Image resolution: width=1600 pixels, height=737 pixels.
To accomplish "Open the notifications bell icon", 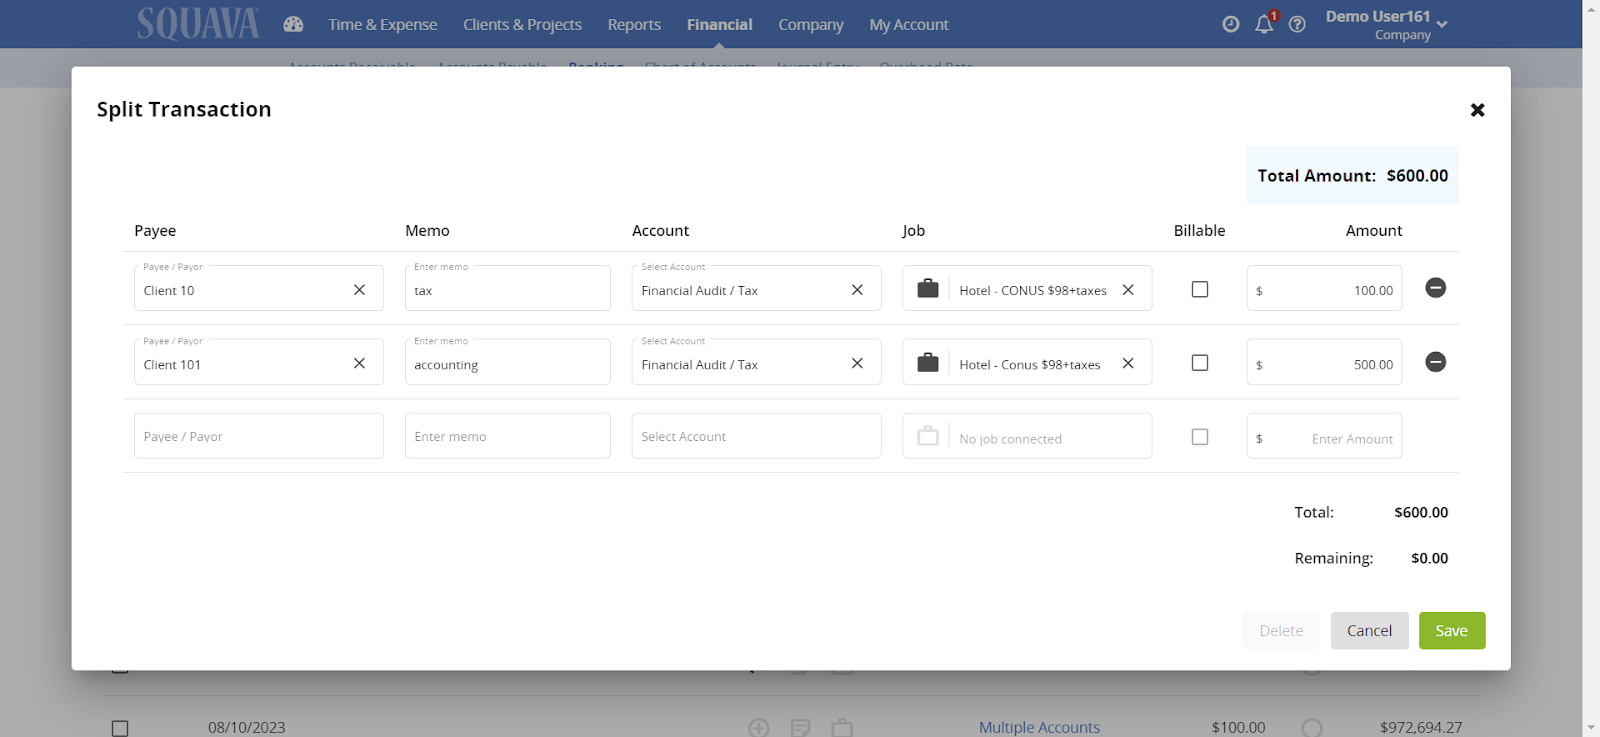I will click(x=1264, y=24).
